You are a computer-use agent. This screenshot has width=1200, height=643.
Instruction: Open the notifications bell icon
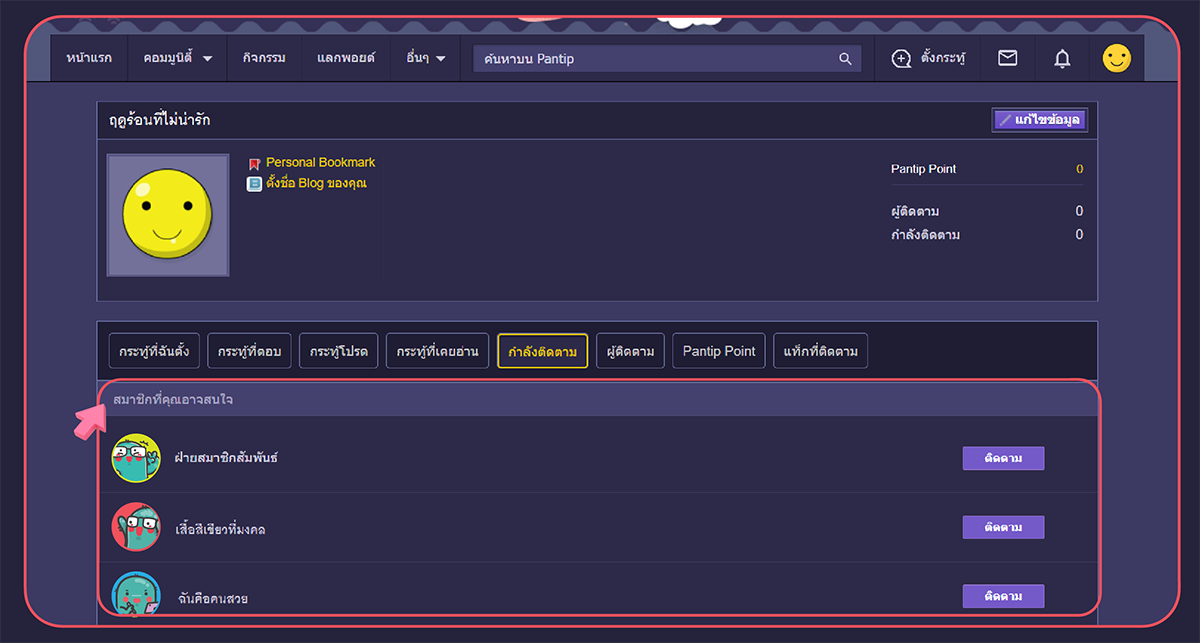click(1062, 59)
